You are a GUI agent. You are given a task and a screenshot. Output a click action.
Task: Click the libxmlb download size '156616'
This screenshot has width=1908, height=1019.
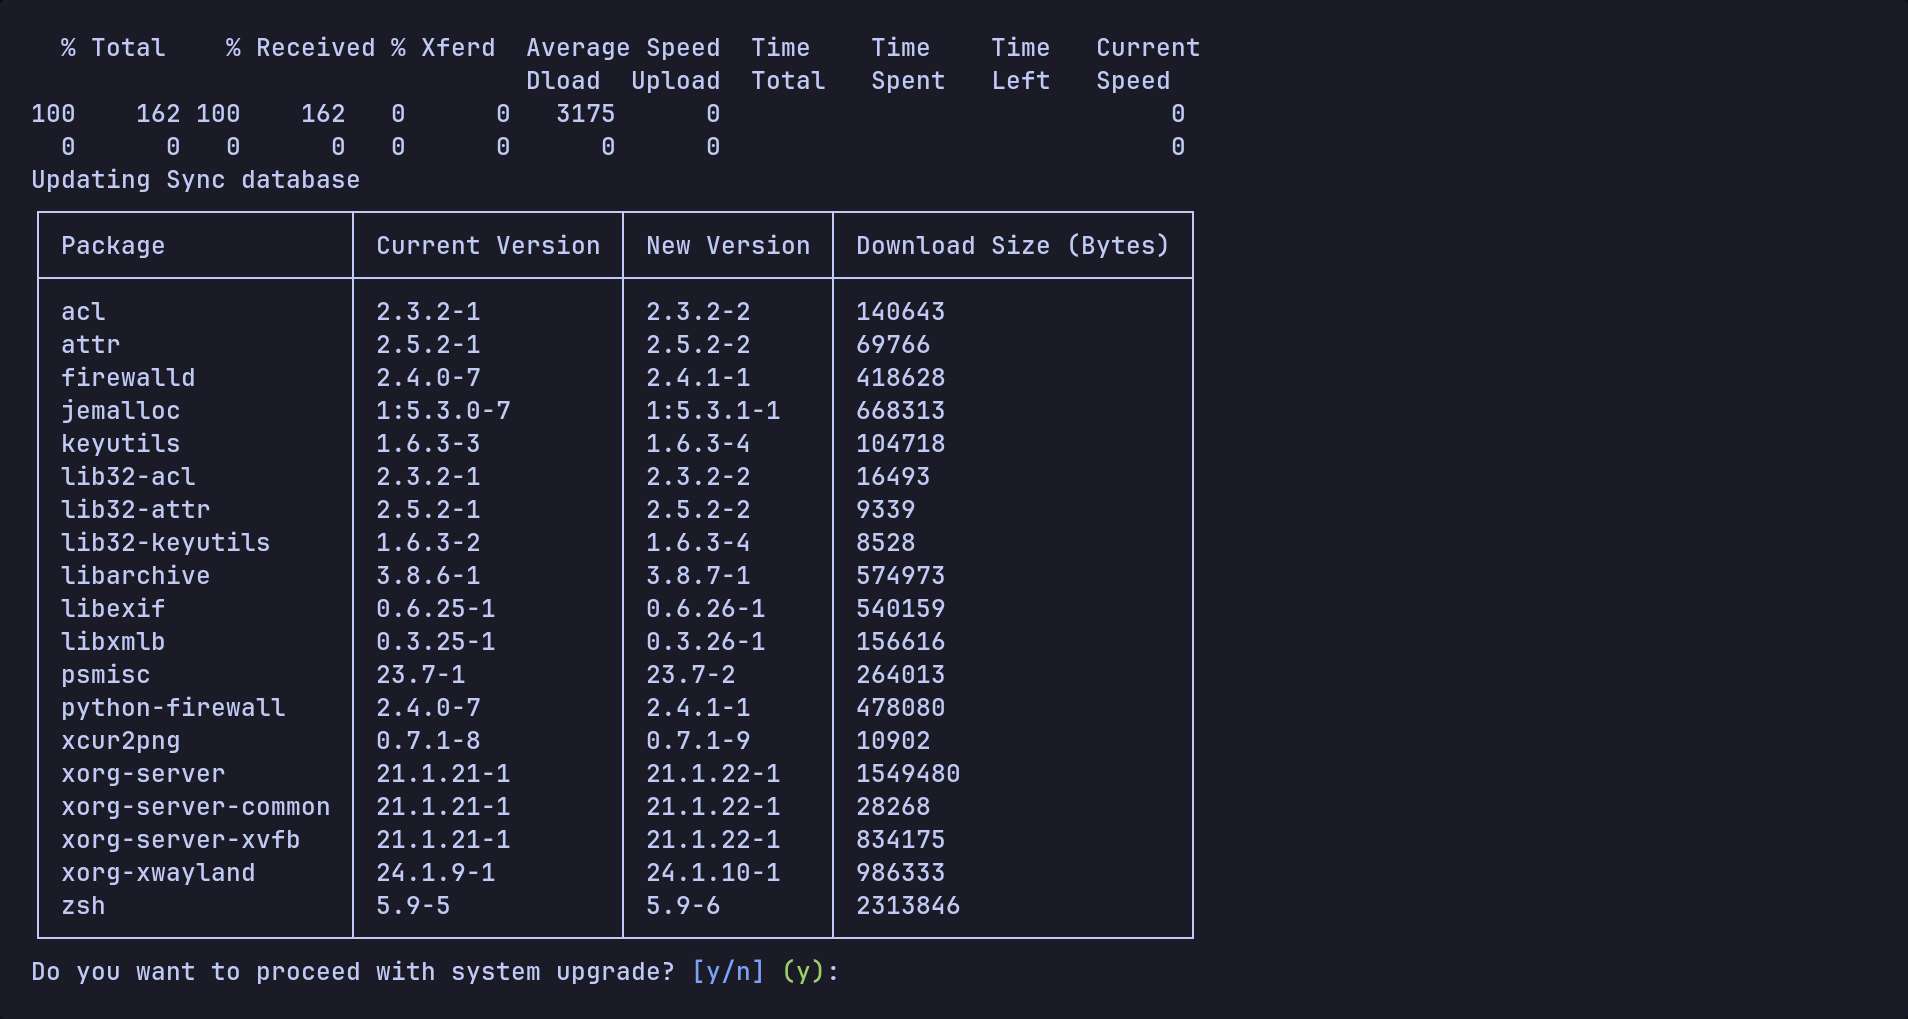pyautogui.click(x=901, y=642)
